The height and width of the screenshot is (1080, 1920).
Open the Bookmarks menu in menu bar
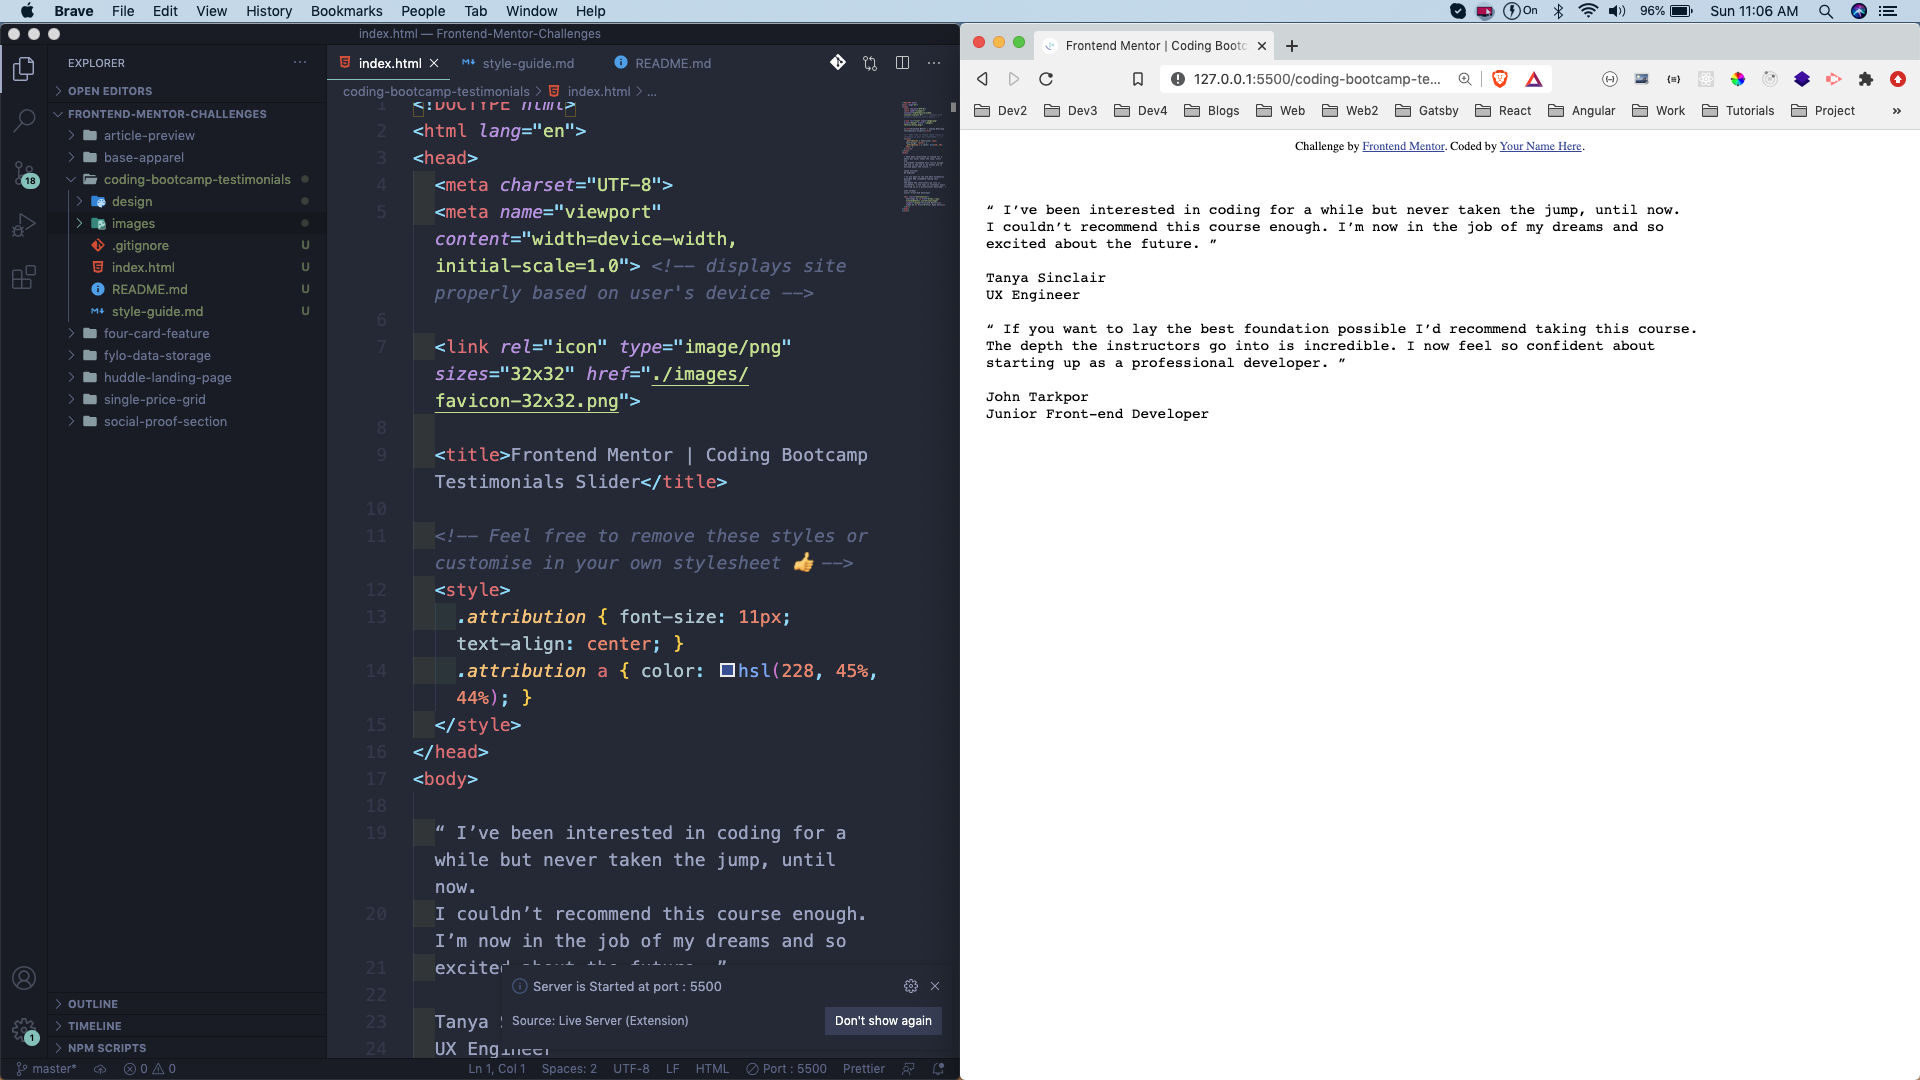click(346, 11)
